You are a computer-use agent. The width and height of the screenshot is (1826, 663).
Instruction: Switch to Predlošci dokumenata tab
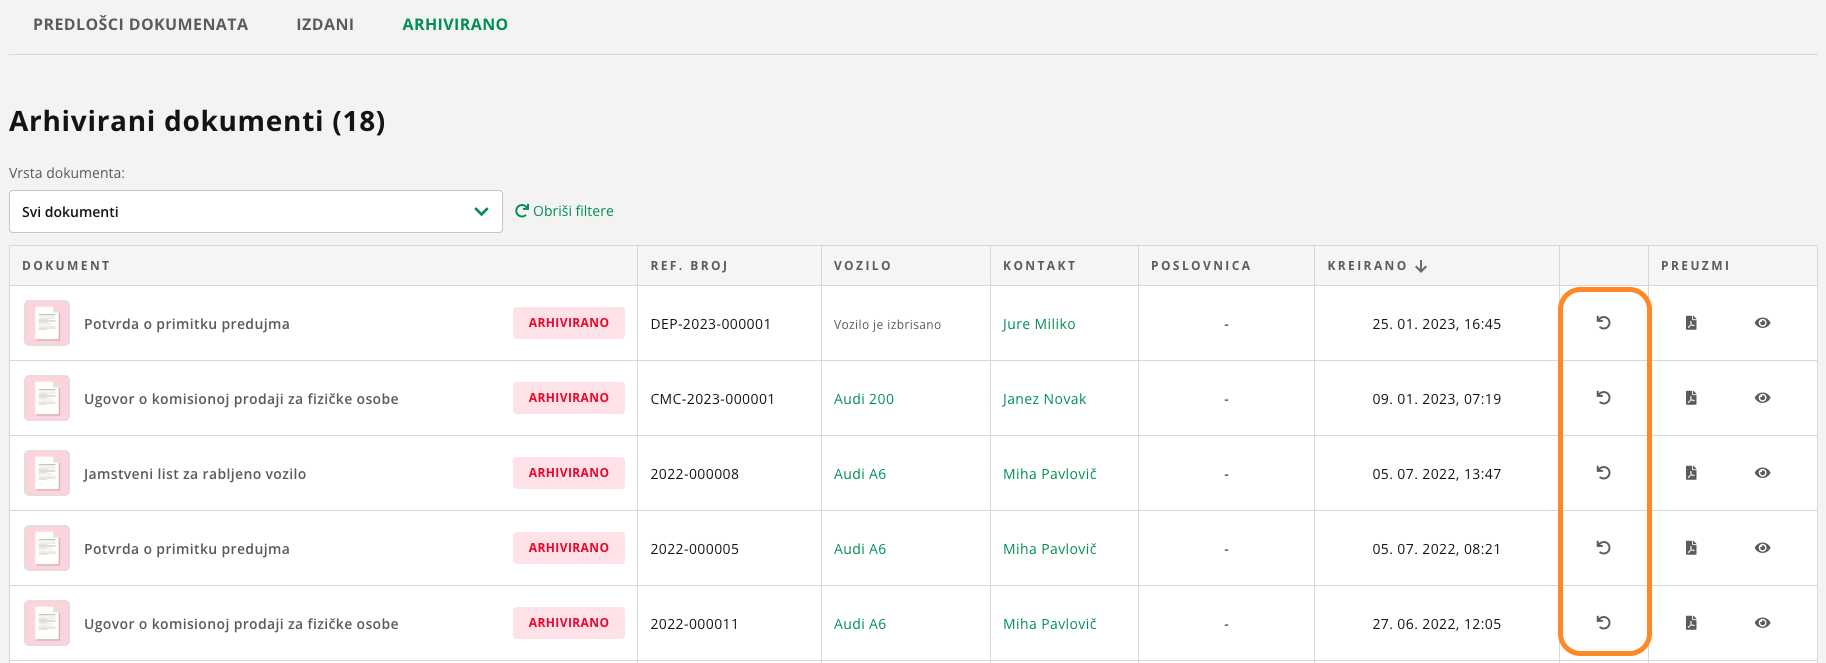pos(140,24)
